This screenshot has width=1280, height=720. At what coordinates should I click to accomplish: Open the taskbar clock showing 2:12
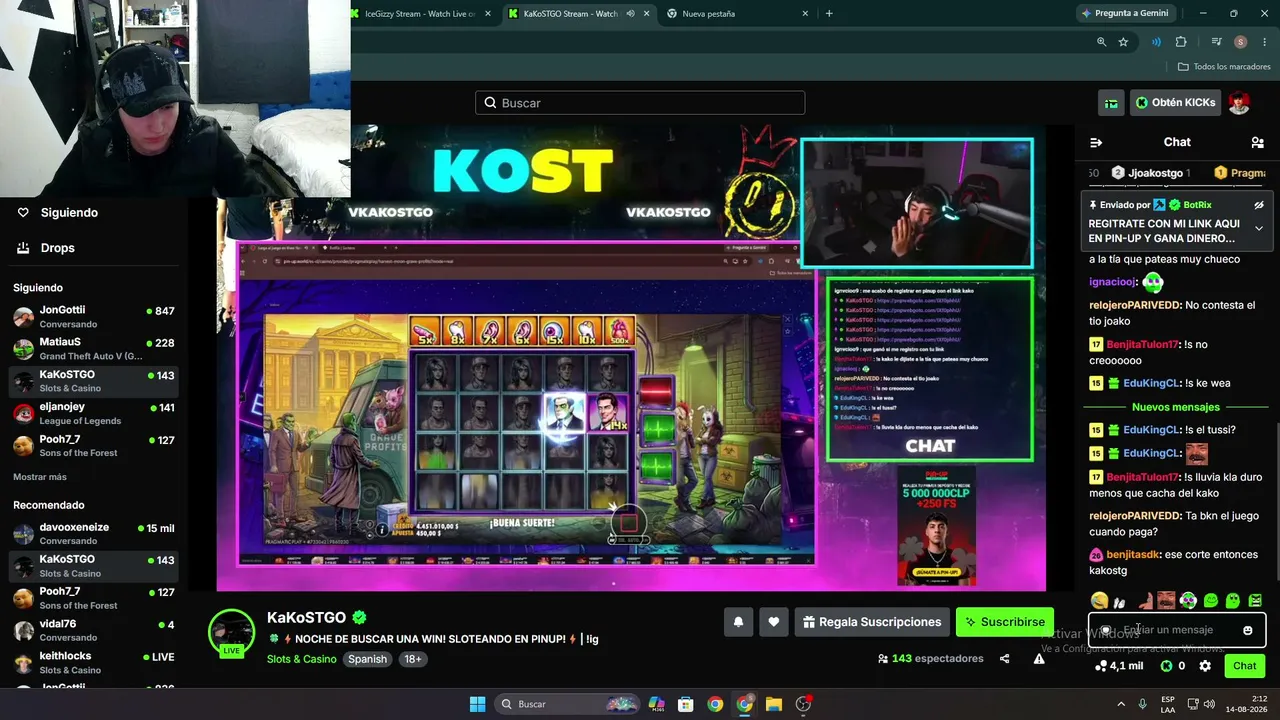pos(1246,704)
